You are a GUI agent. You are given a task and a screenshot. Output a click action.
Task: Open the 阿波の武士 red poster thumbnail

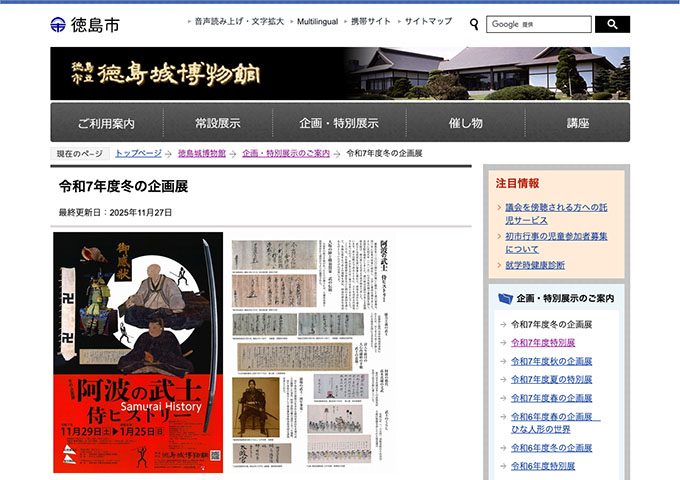tap(138, 352)
